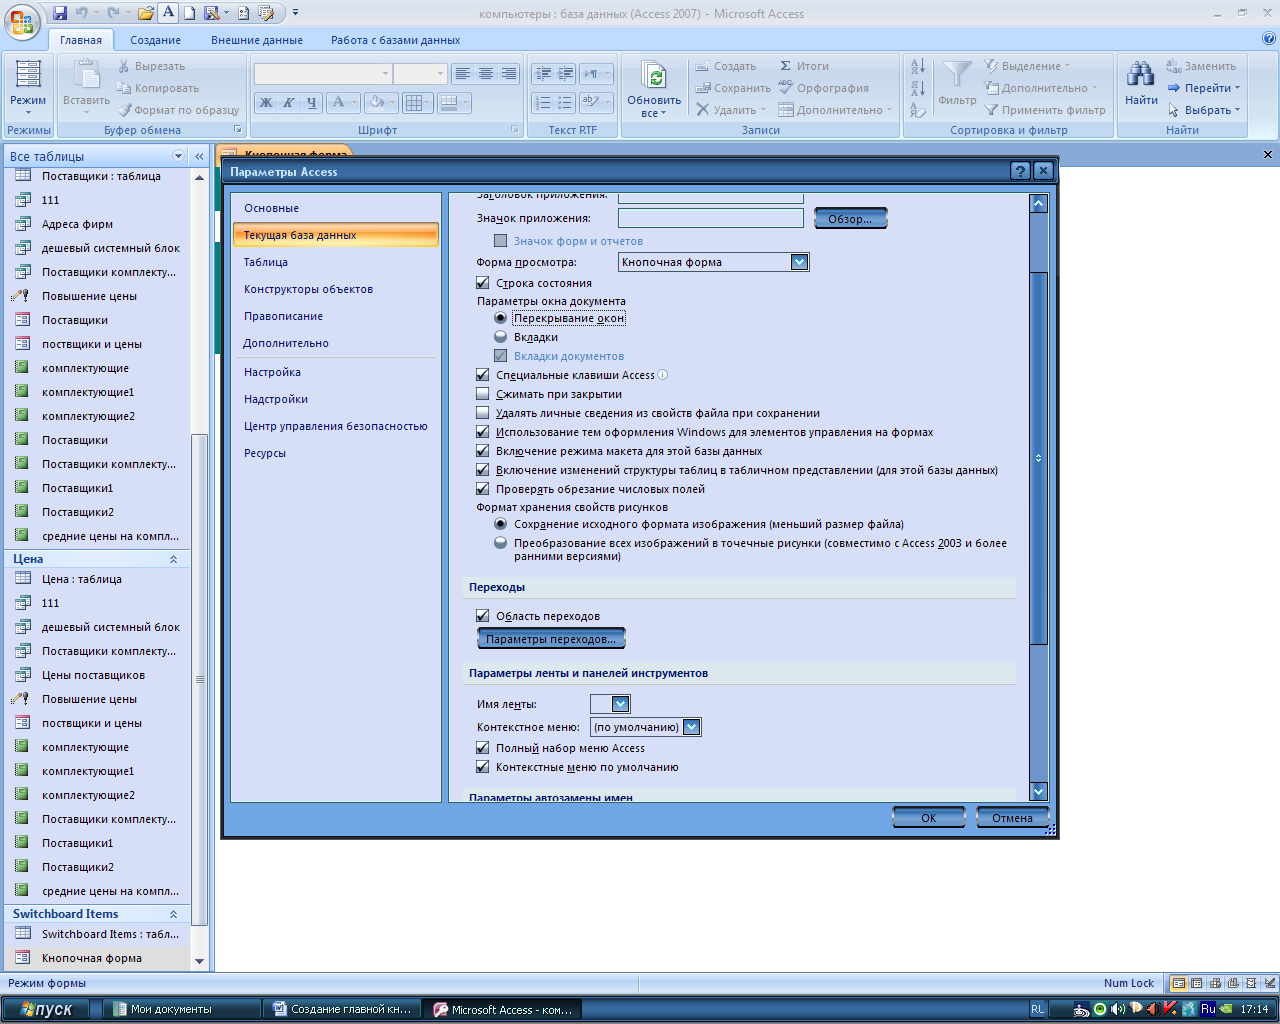Switch to Работа с базами данных tab
Screen dimensions: 1280x1024
pyautogui.click(x=396, y=40)
